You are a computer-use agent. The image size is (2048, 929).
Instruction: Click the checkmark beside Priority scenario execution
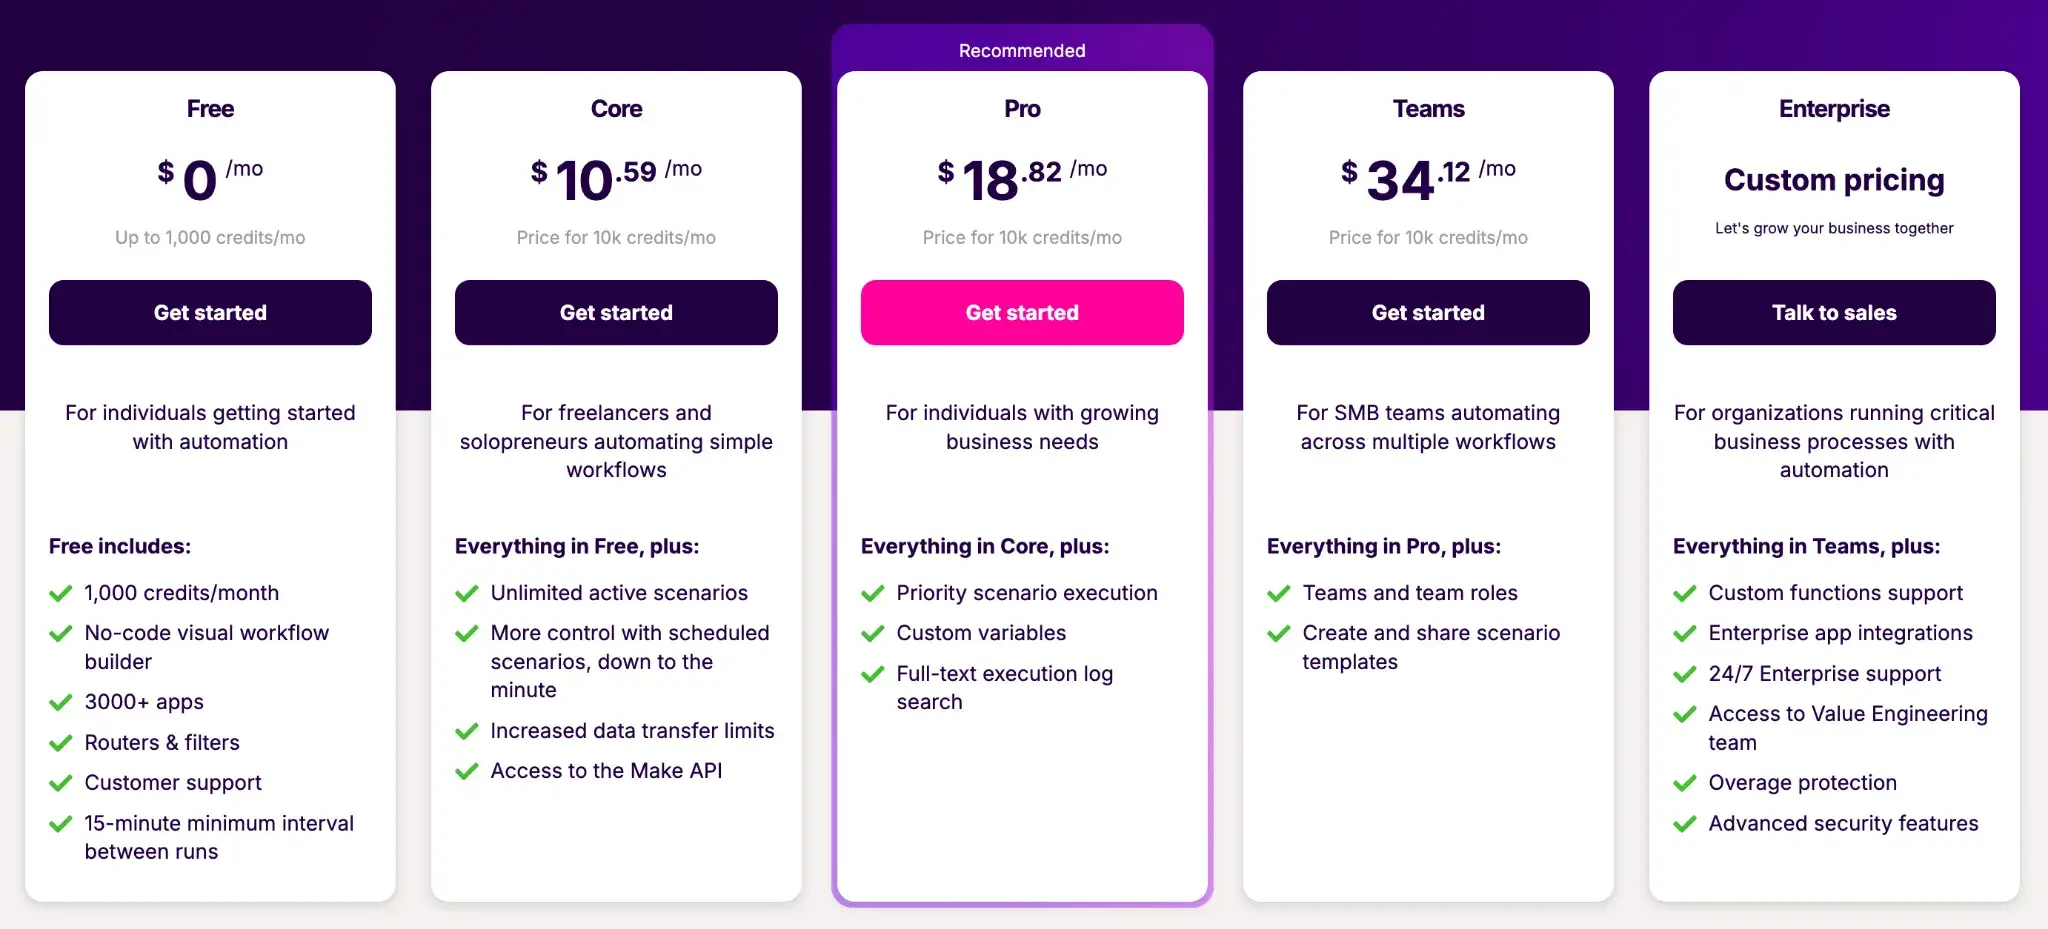click(x=873, y=593)
